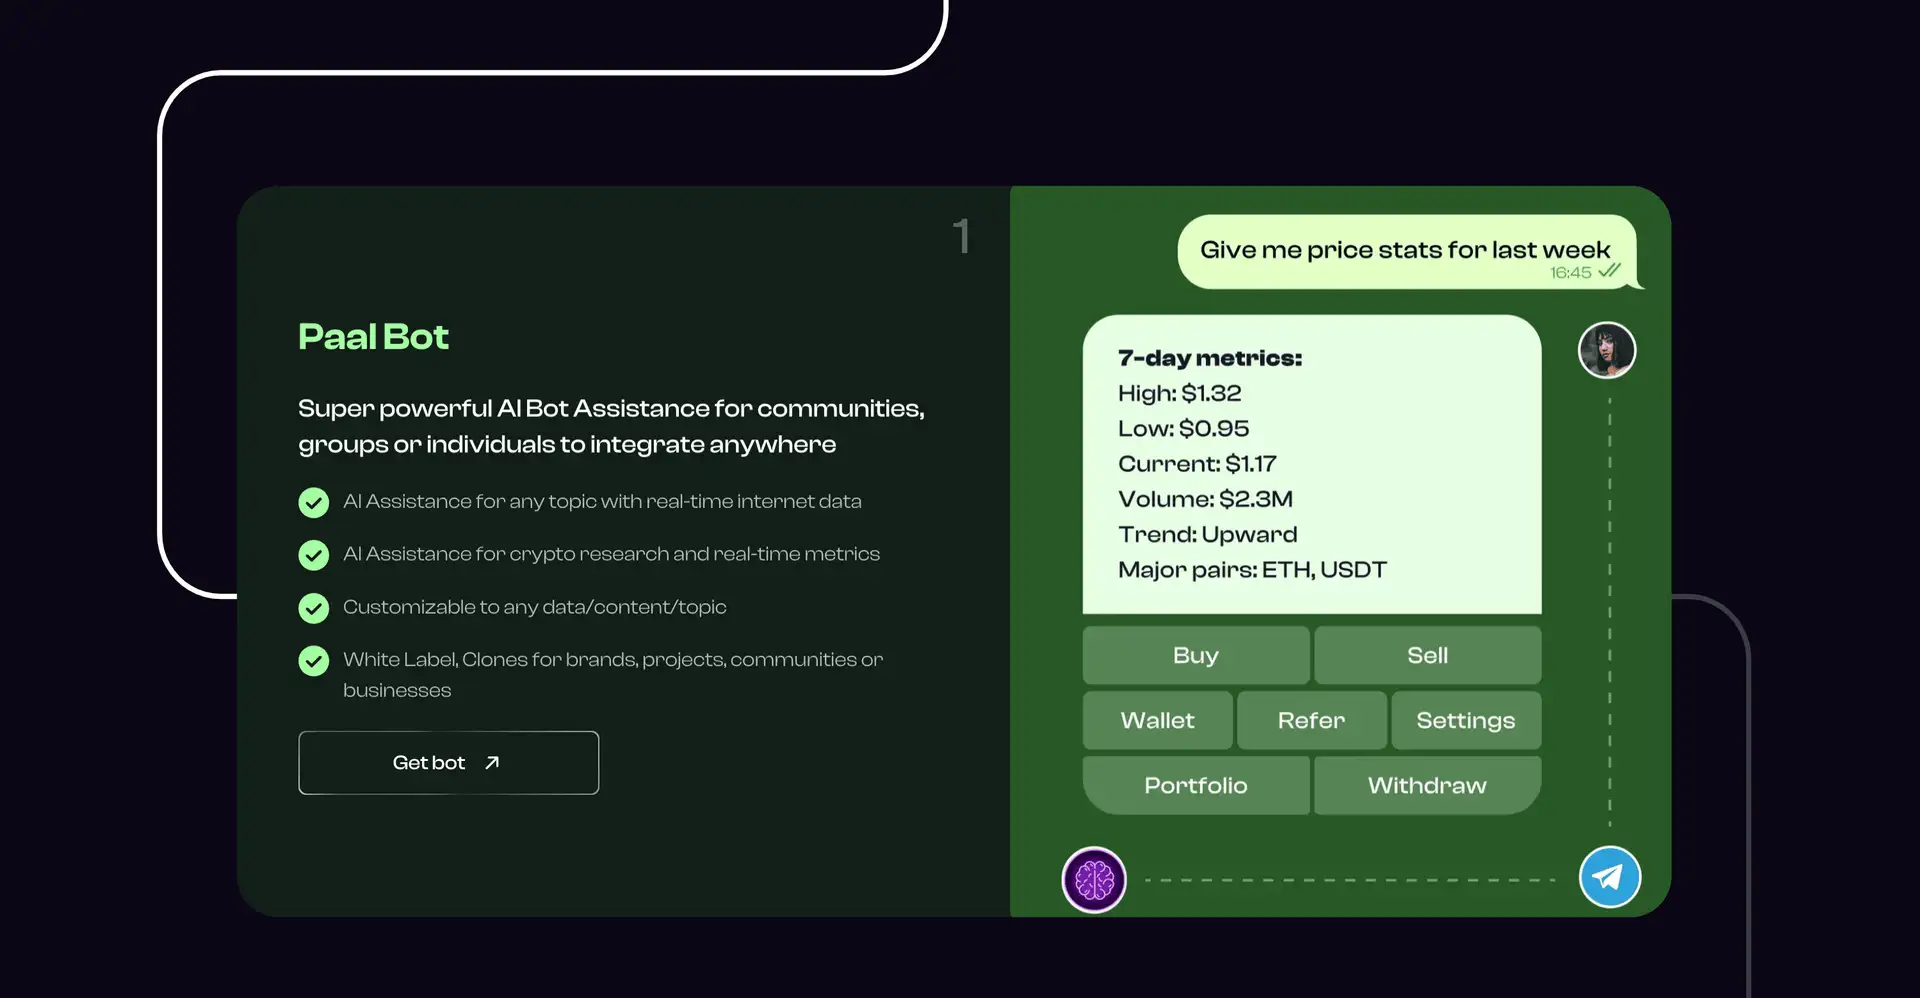Click 'Customizable to any data/content/topic' text
1920x998 pixels.
pos(535,607)
